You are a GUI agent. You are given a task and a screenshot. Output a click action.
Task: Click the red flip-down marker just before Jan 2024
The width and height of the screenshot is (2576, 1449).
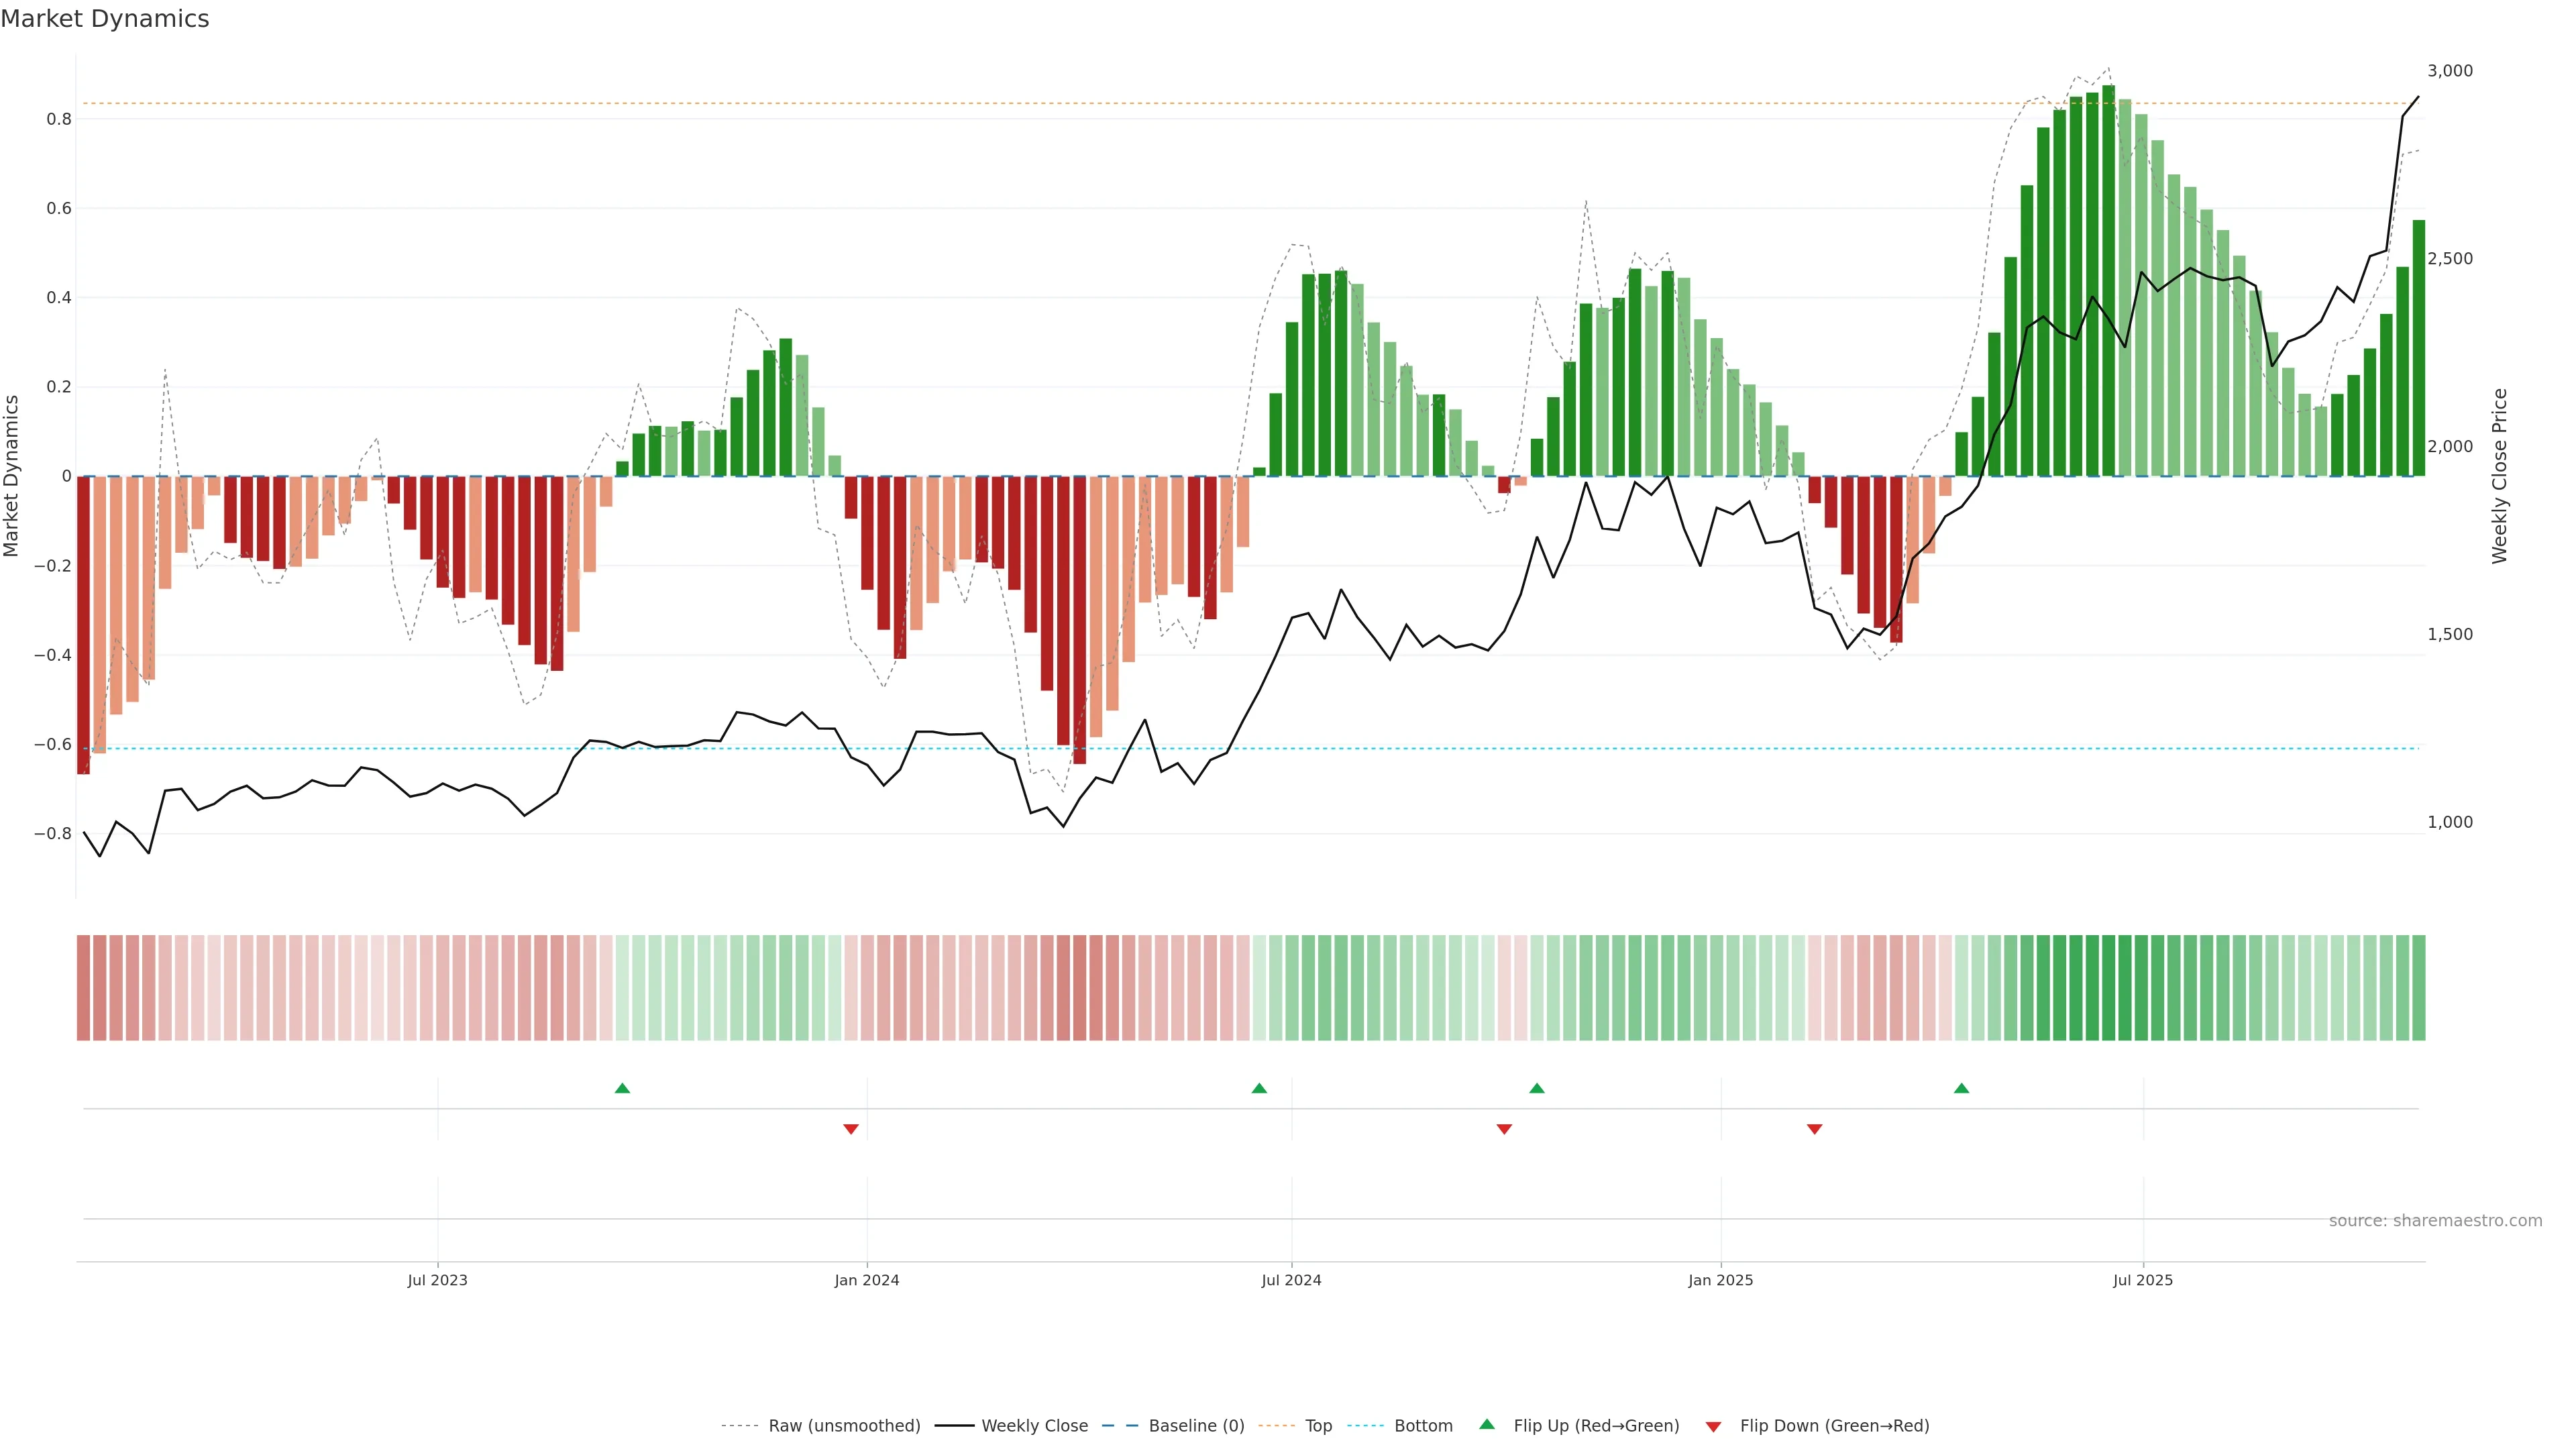(851, 1129)
